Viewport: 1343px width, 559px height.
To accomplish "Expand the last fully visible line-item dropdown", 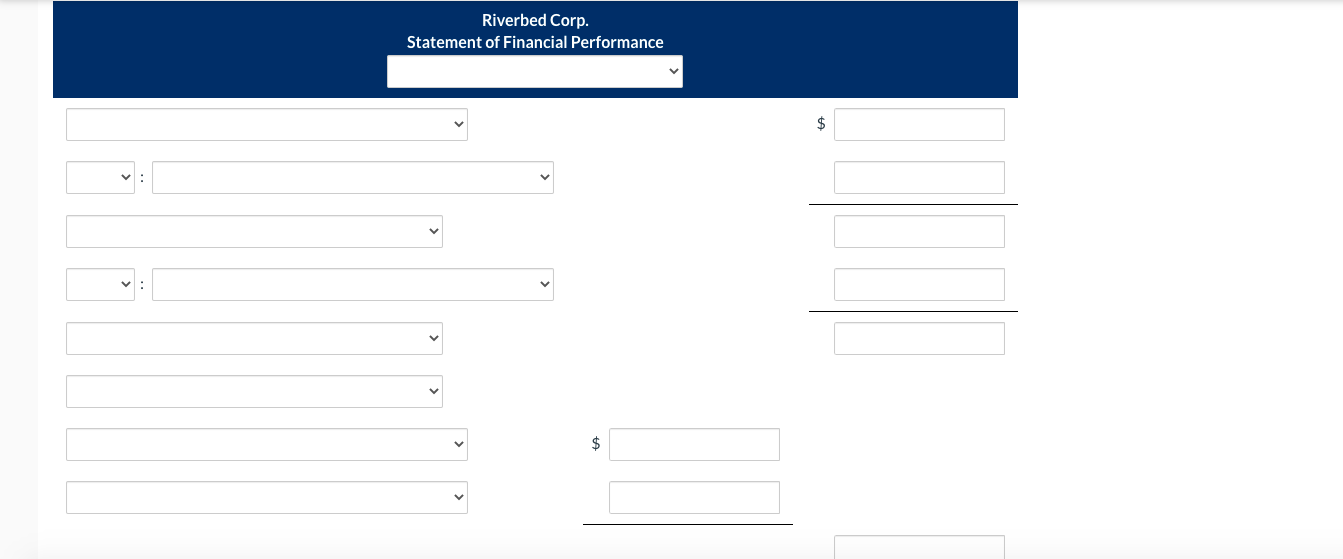I will coord(266,497).
